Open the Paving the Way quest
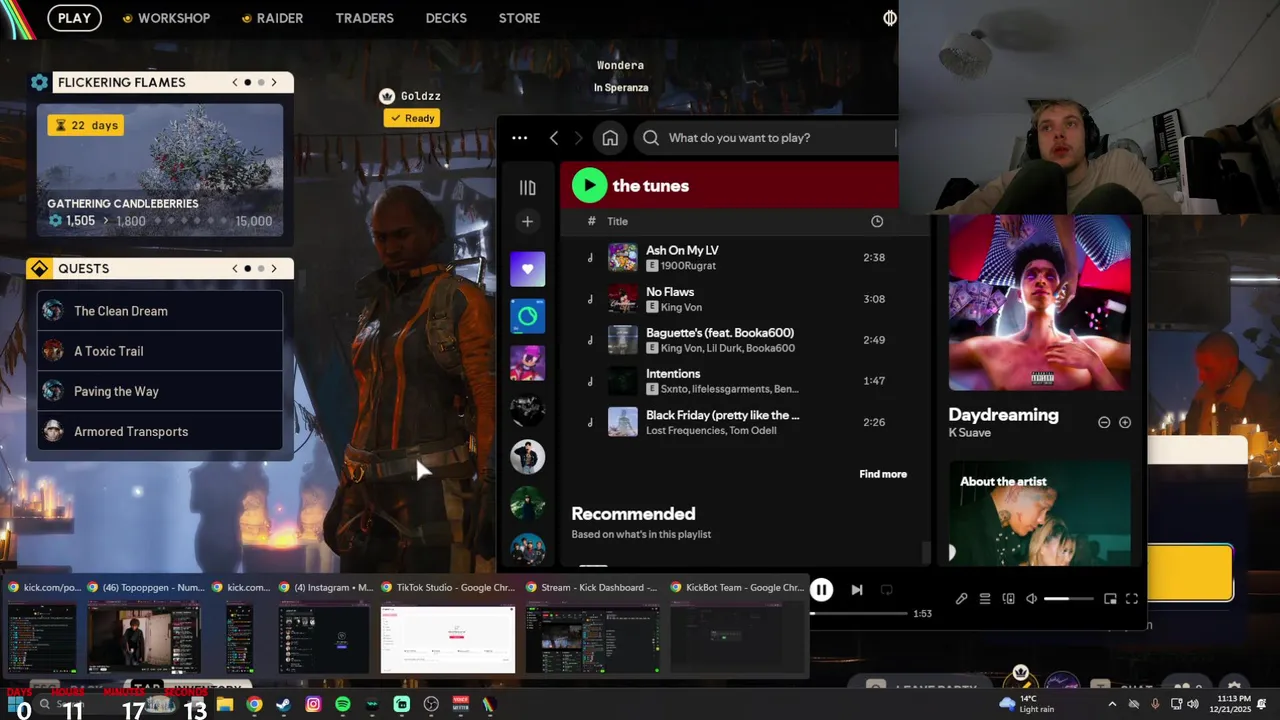 click(x=160, y=391)
